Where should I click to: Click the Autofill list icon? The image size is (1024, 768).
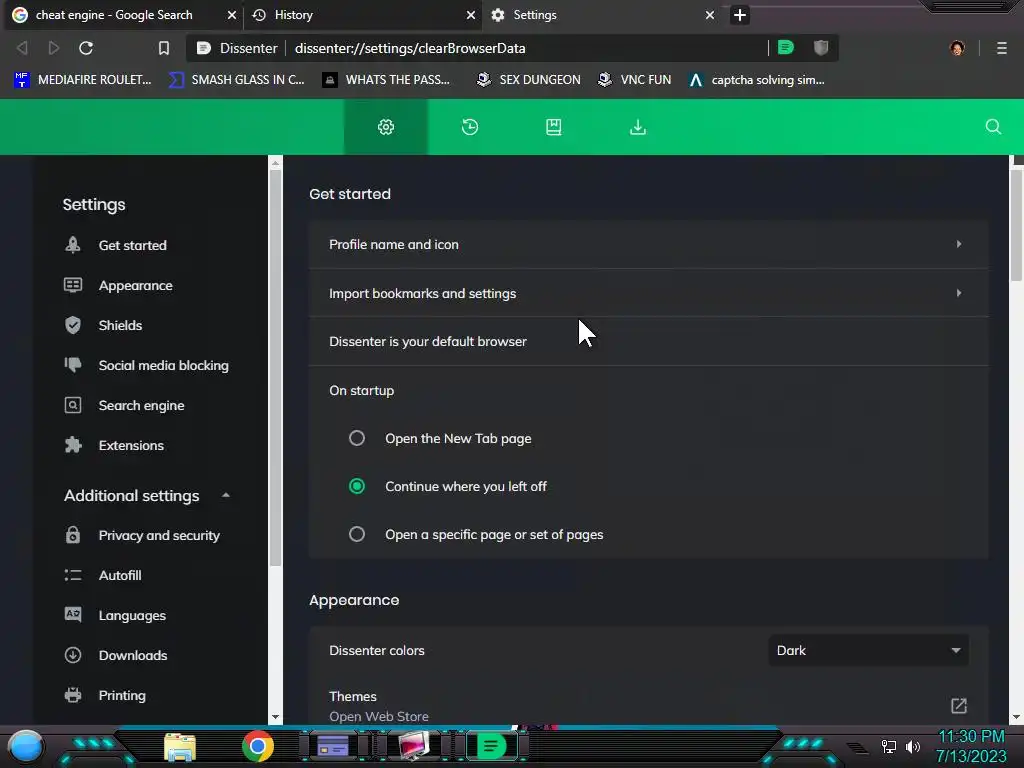[73, 575]
